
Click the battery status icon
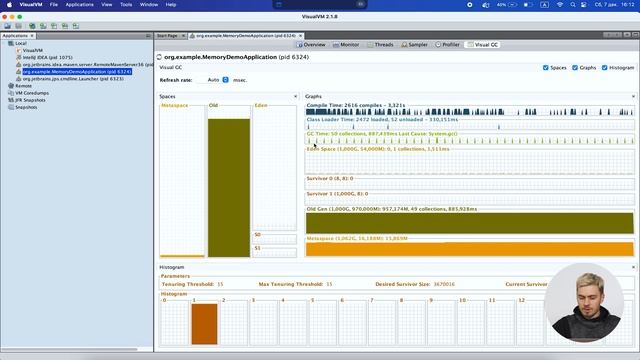pyautogui.click(x=528, y=4)
